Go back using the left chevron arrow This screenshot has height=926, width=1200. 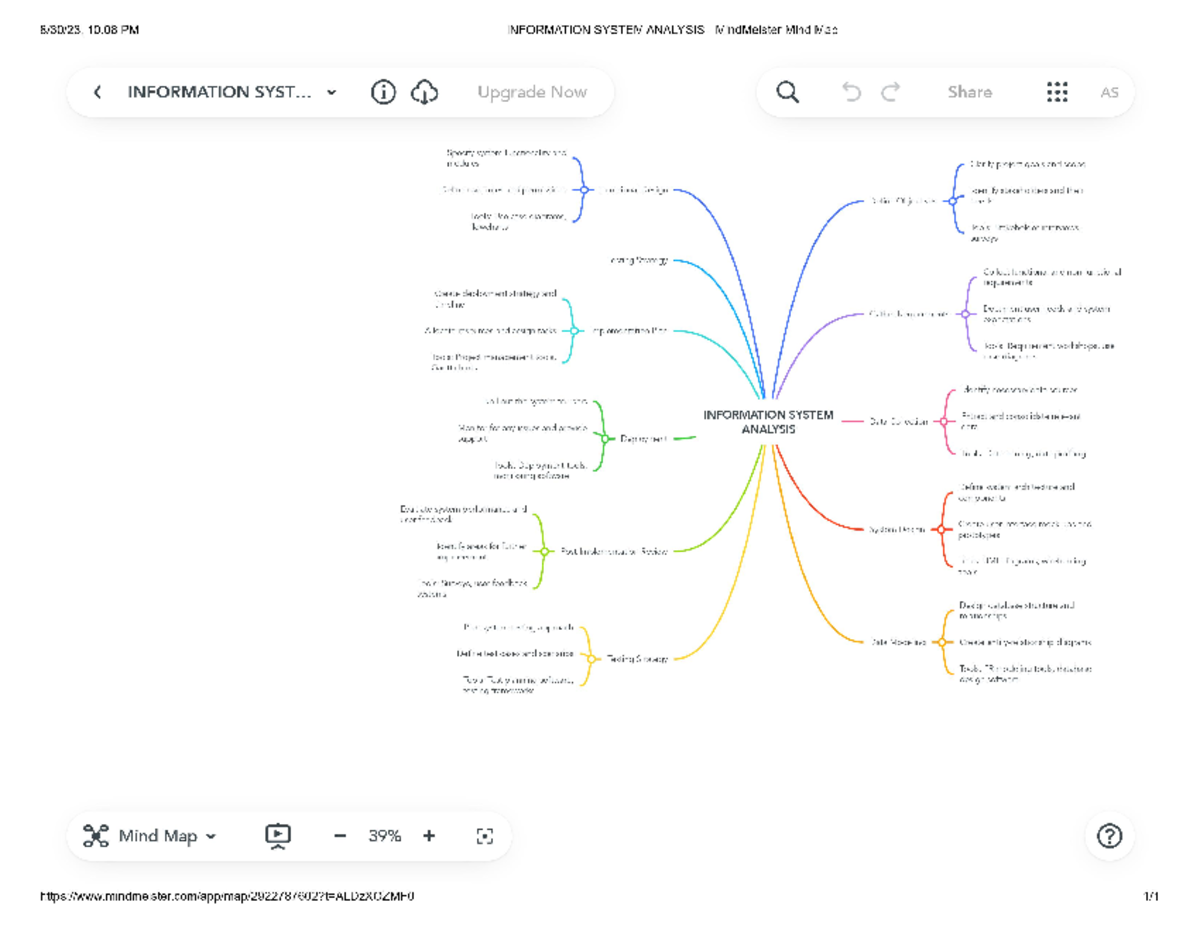click(97, 92)
